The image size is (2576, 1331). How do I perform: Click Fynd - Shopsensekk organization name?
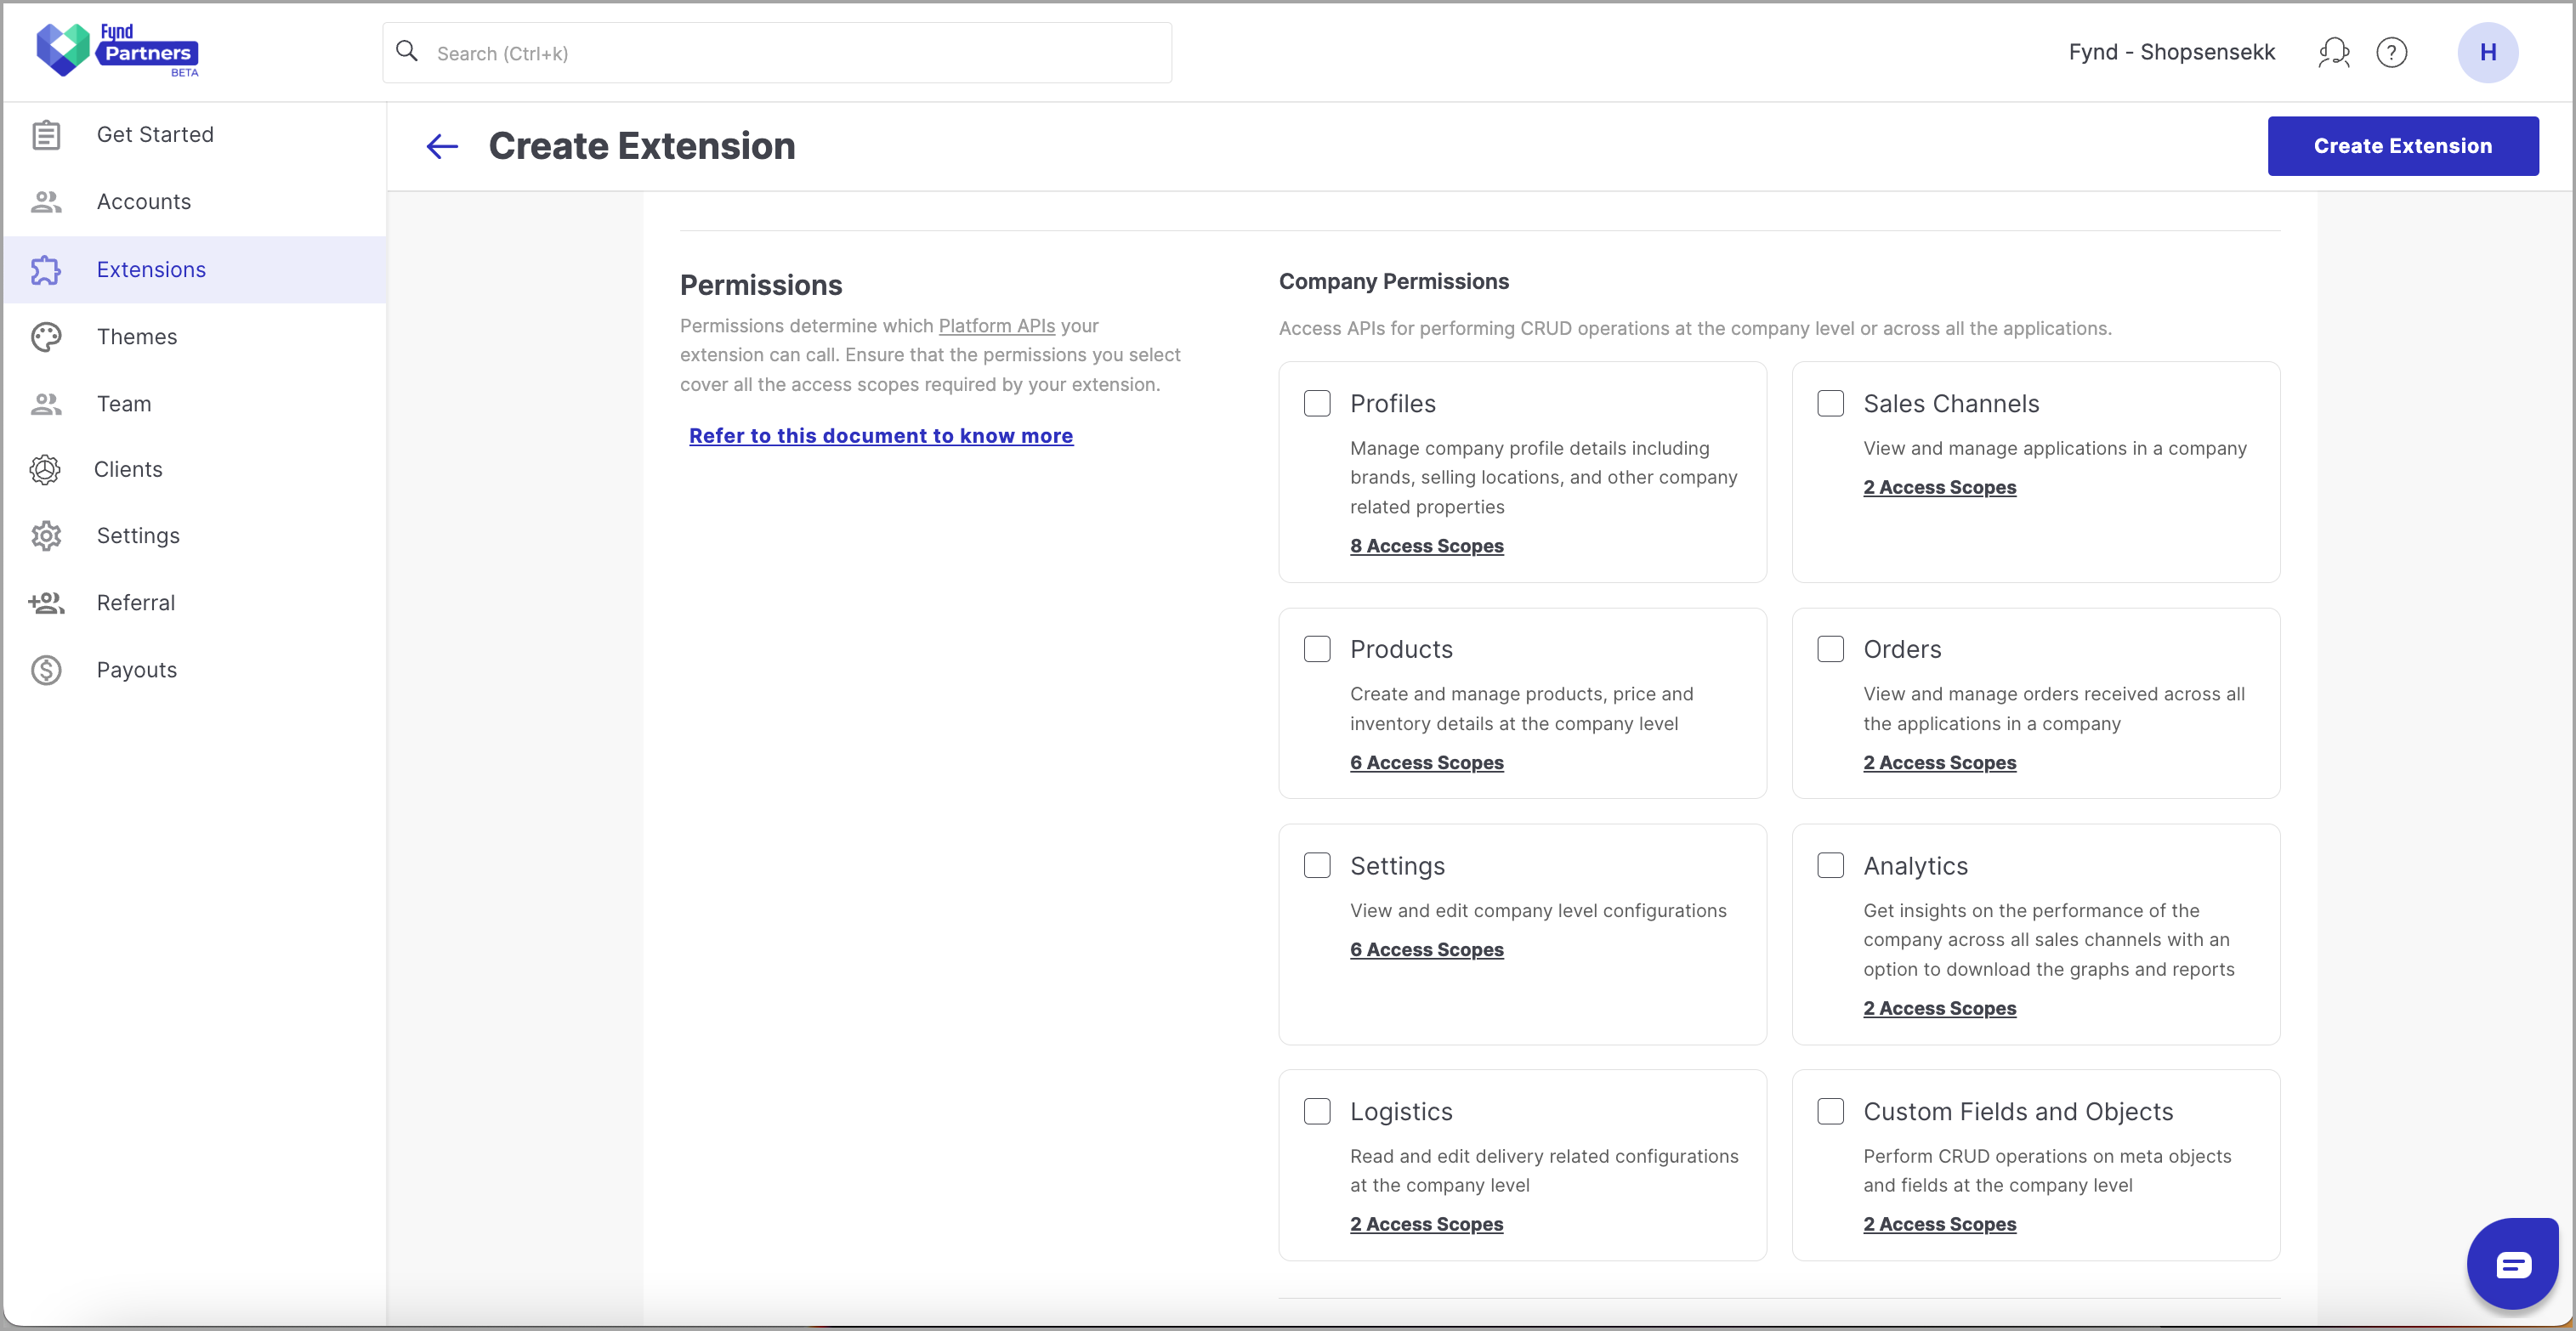[x=2171, y=52]
